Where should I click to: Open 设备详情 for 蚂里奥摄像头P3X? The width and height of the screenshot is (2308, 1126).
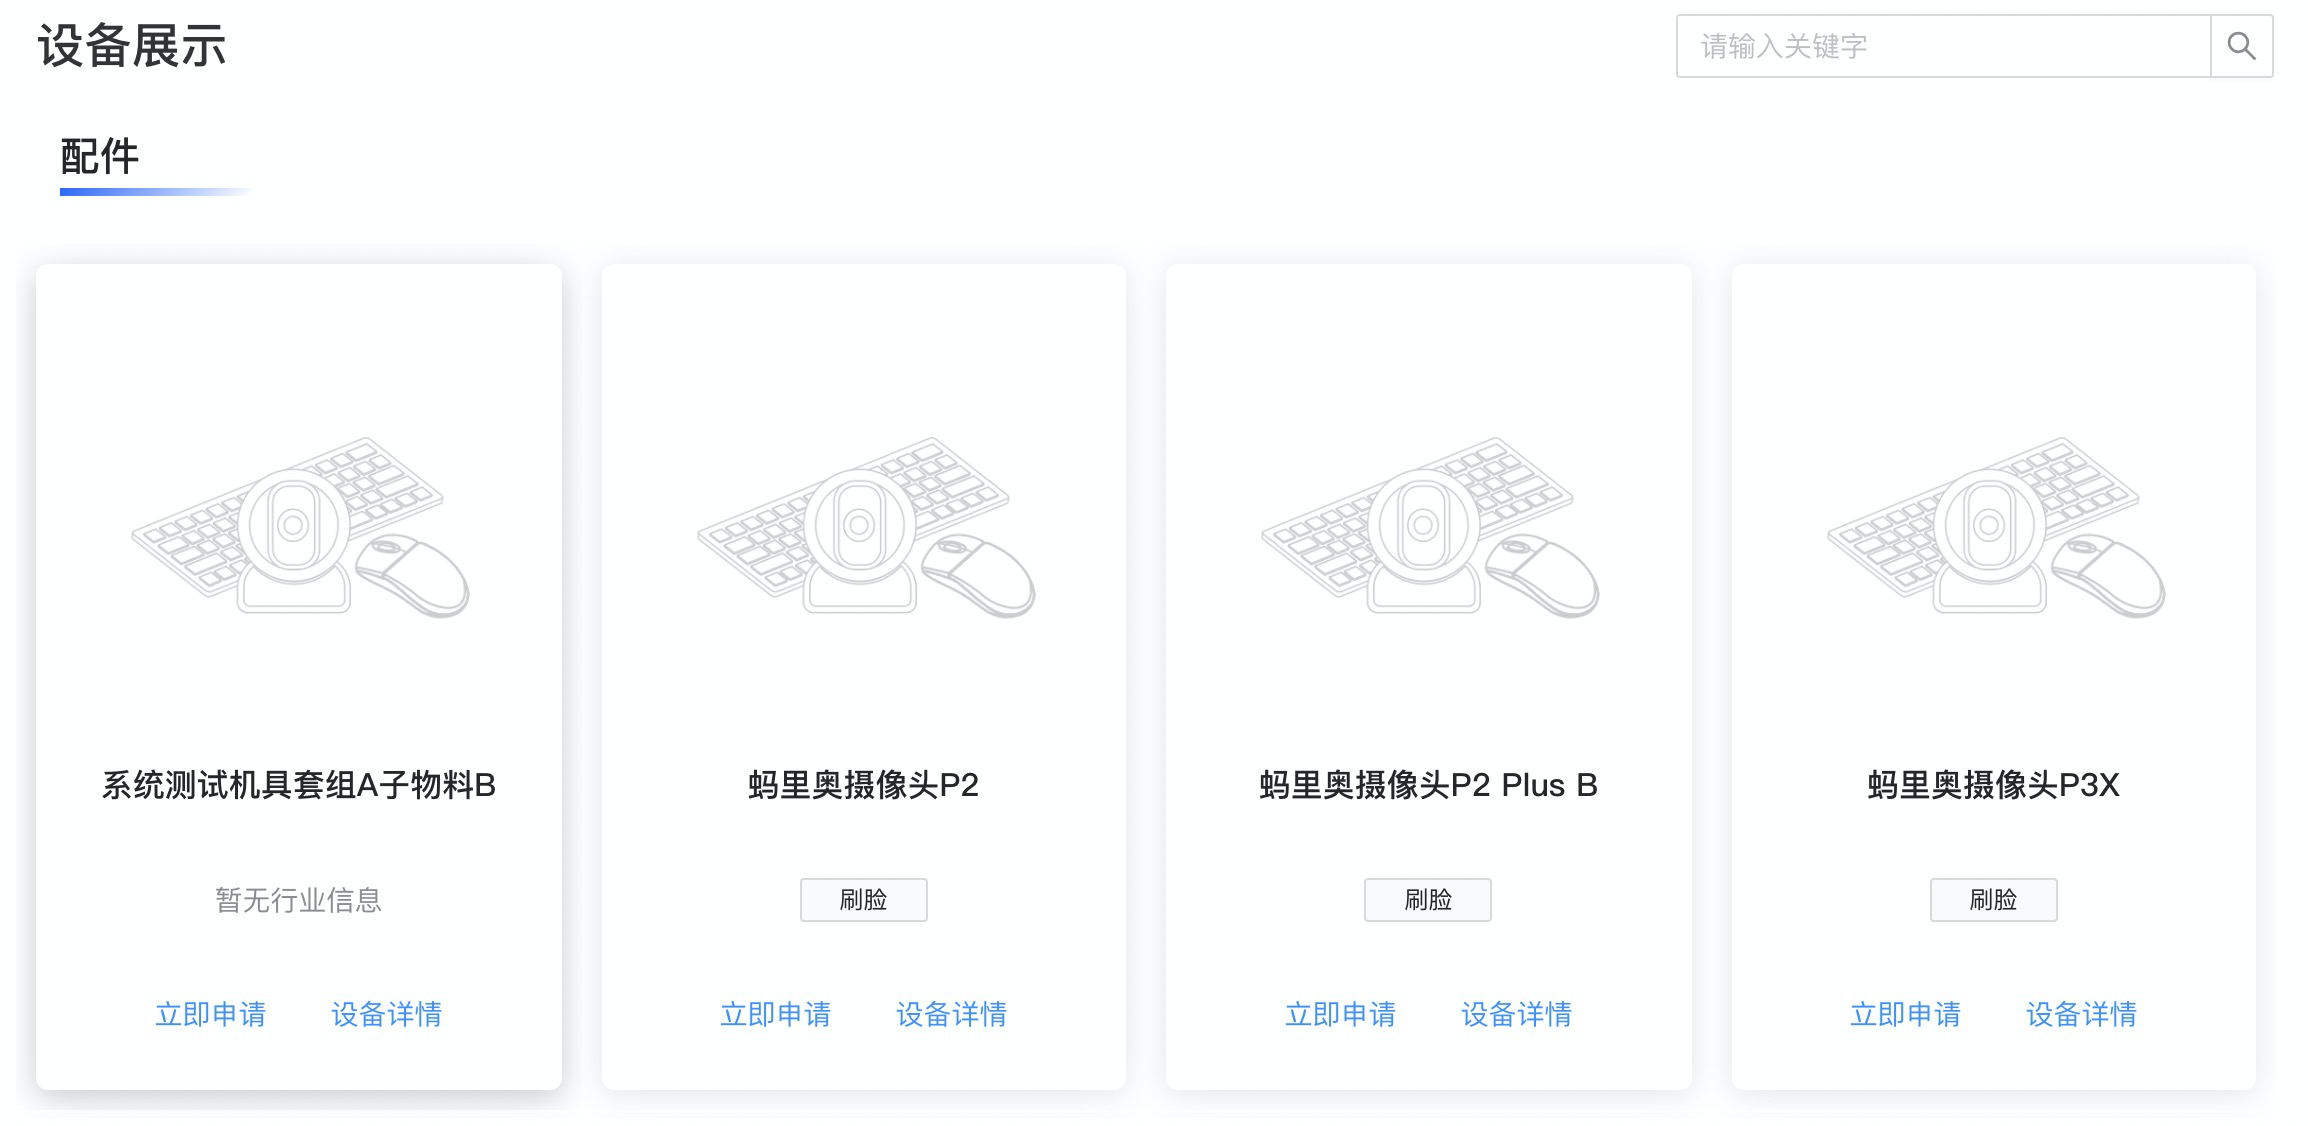click(x=2082, y=1014)
